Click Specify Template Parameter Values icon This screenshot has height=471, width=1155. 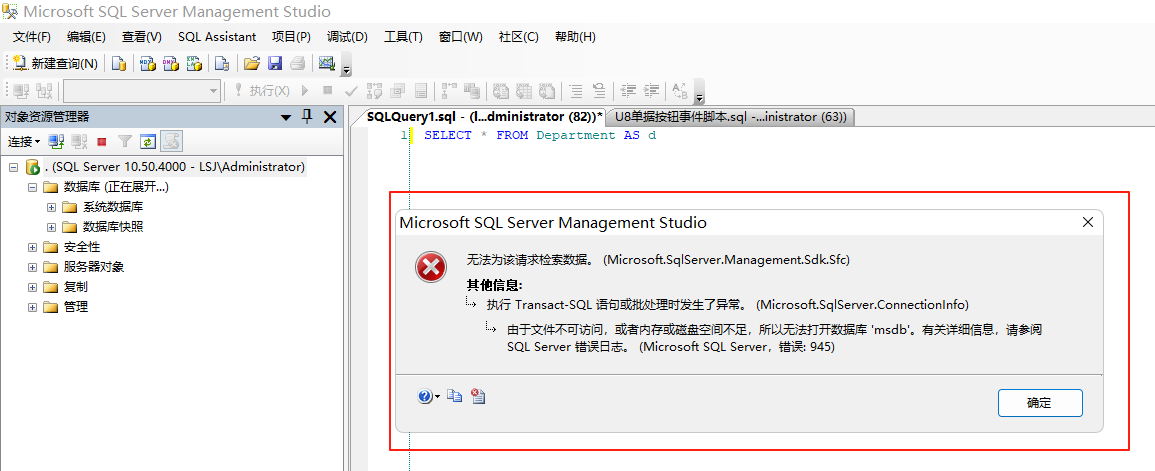point(680,91)
